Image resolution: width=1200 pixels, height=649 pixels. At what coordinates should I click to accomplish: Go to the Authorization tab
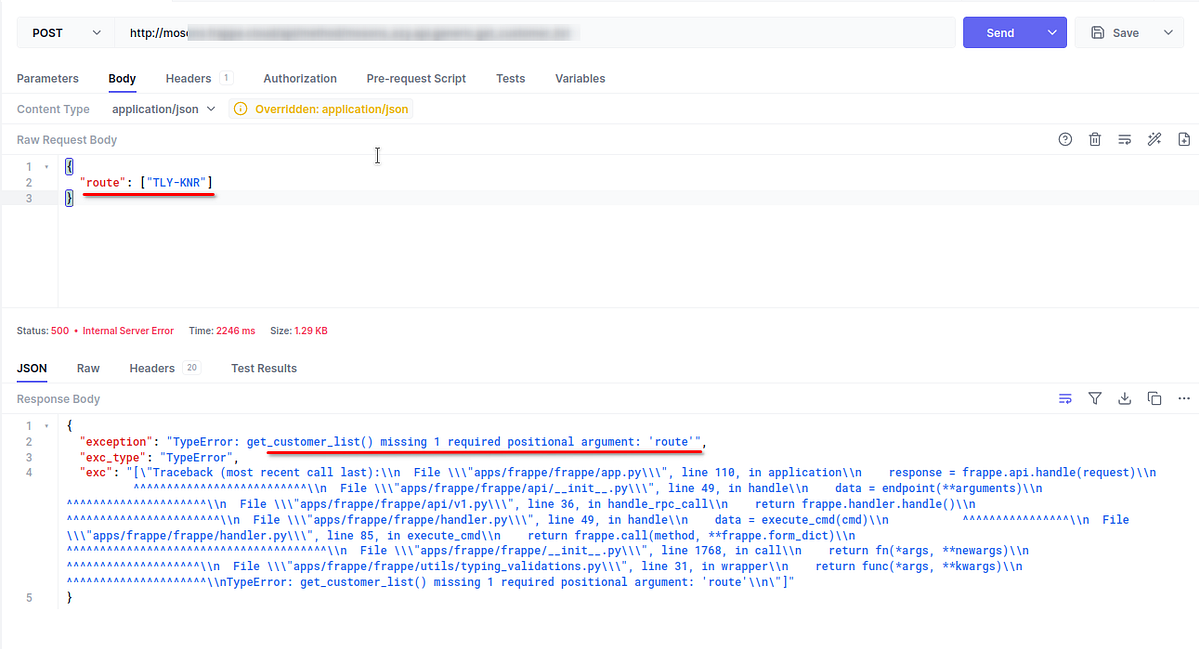click(x=300, y=78)
